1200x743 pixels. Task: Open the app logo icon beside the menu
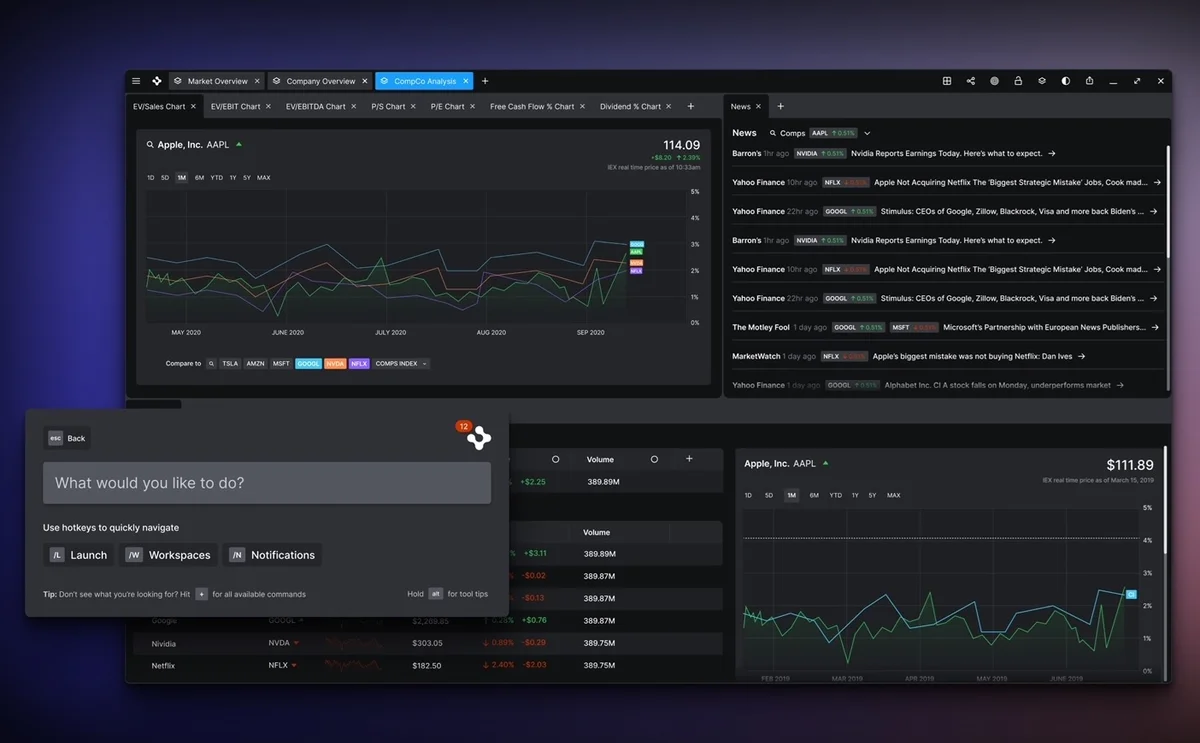click(156, 80)
